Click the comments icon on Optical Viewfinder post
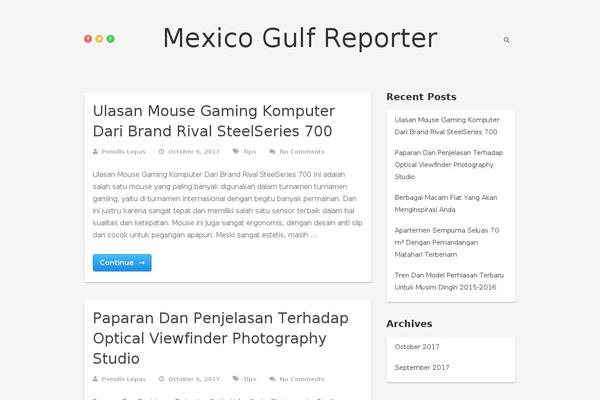 (x=272, y=379)
